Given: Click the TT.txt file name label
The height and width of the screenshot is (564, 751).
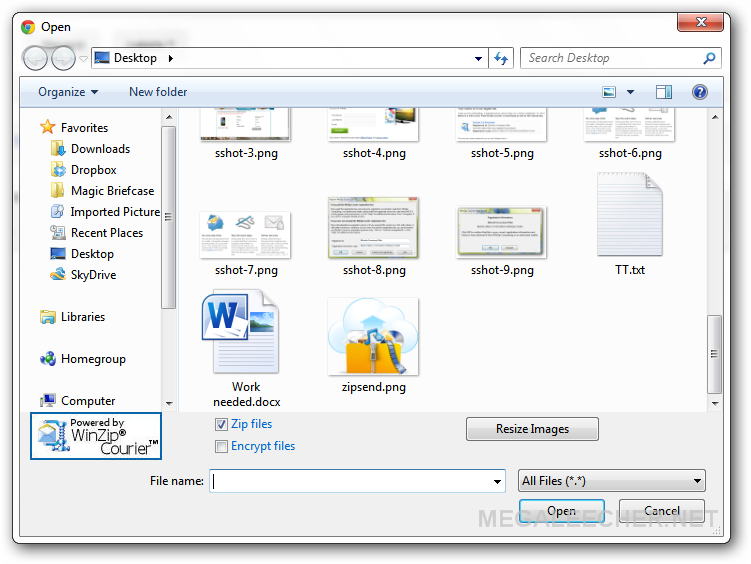Looking at the screenshot, I should 630,270.
